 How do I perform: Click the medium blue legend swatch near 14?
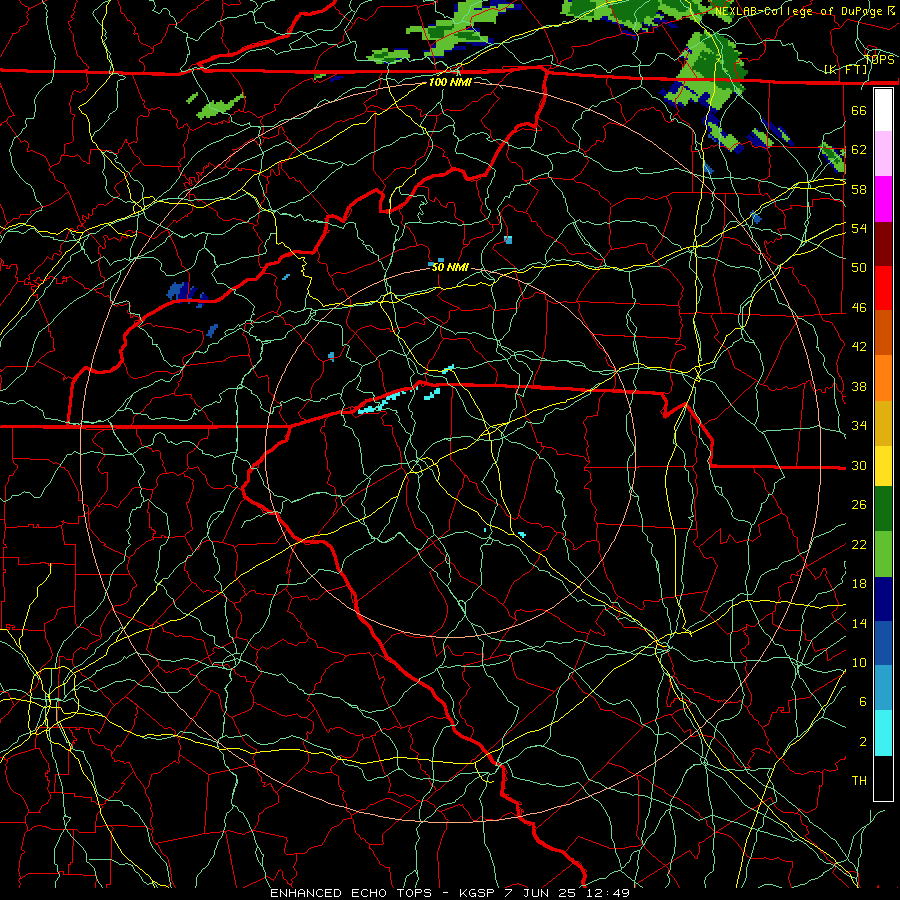click(x=883, y=643)
